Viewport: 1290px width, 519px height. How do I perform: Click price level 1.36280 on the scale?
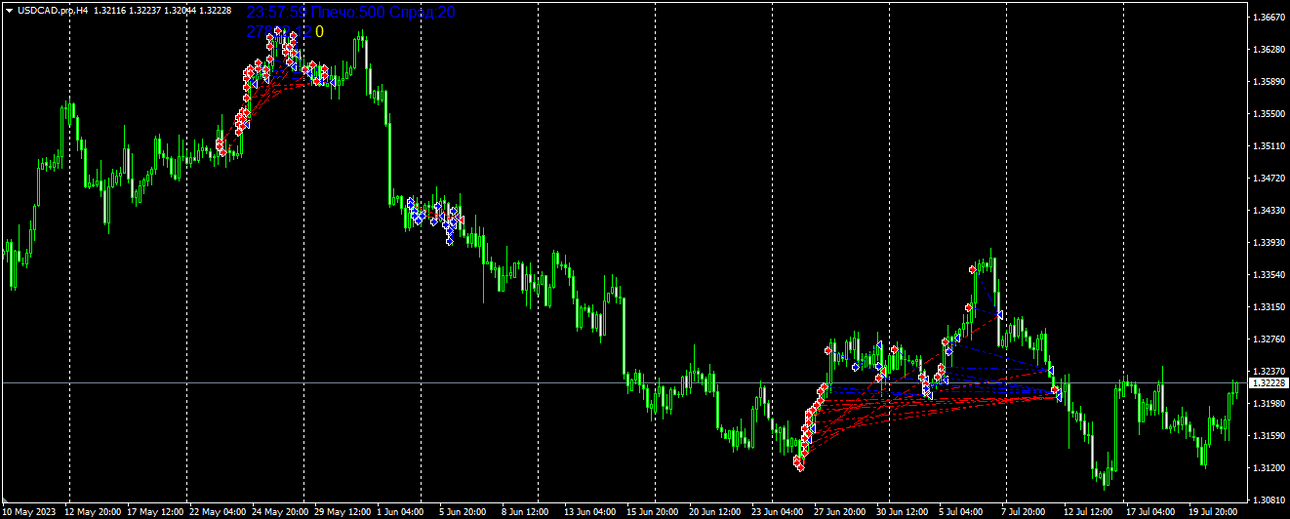1268,49
